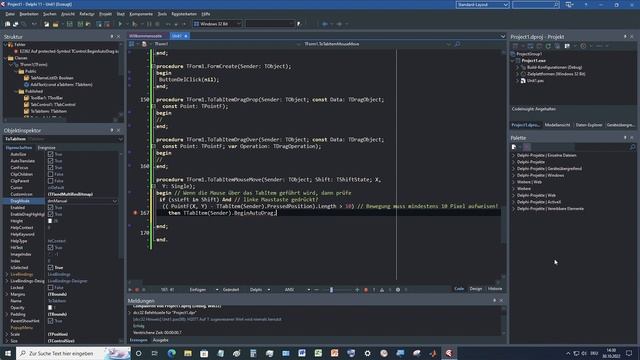Switch to the Ausgabe tab in Meldungen
Viewport: 640px width, 360px height.
pos(160,340)
